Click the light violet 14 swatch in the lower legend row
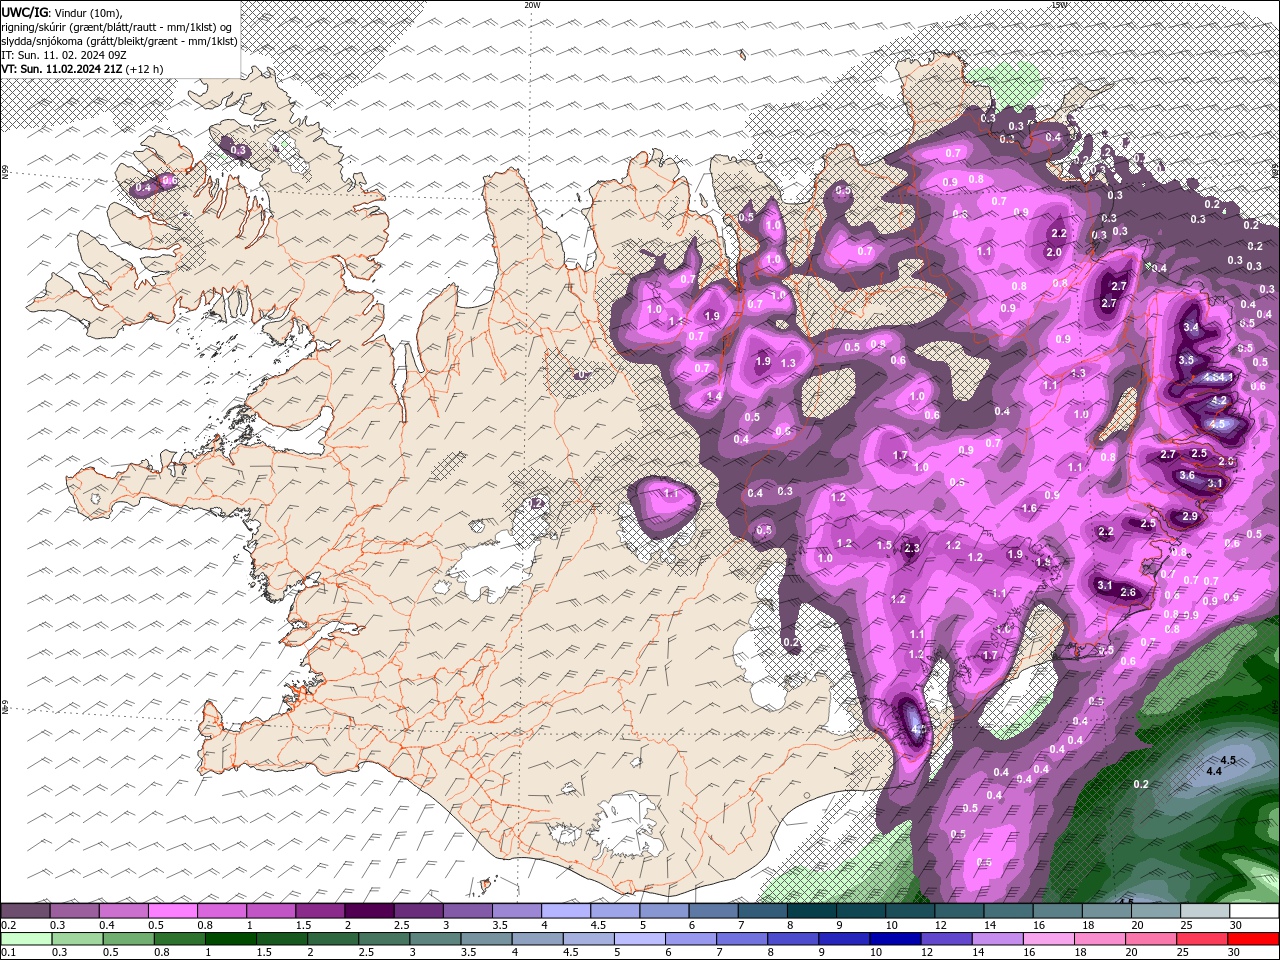This screenshot has width=1280, height=960. 998,939
